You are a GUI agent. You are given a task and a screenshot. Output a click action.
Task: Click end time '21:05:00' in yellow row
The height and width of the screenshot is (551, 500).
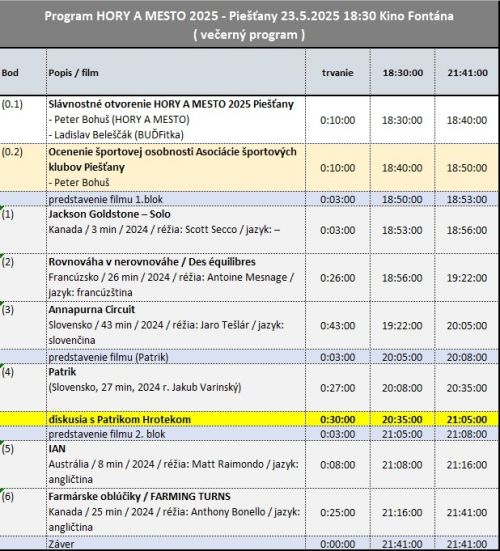pyautogui.click(x=467, y=419)
